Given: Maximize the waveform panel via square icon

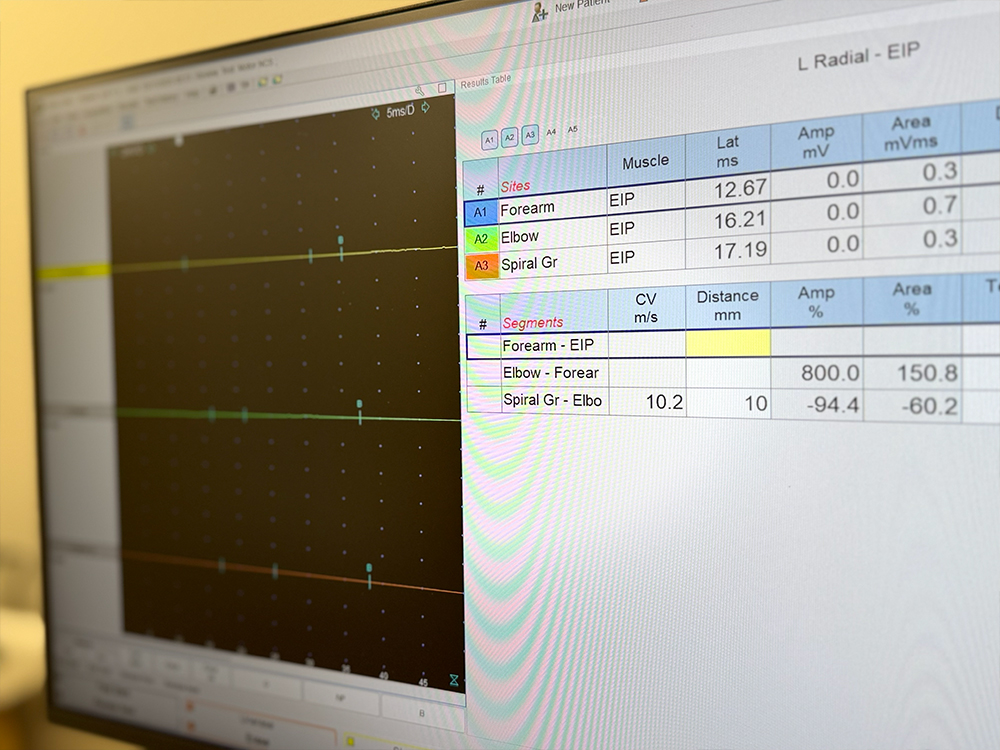Looking at the screenshot, I should pyautogui.click(x=442, y=89).
